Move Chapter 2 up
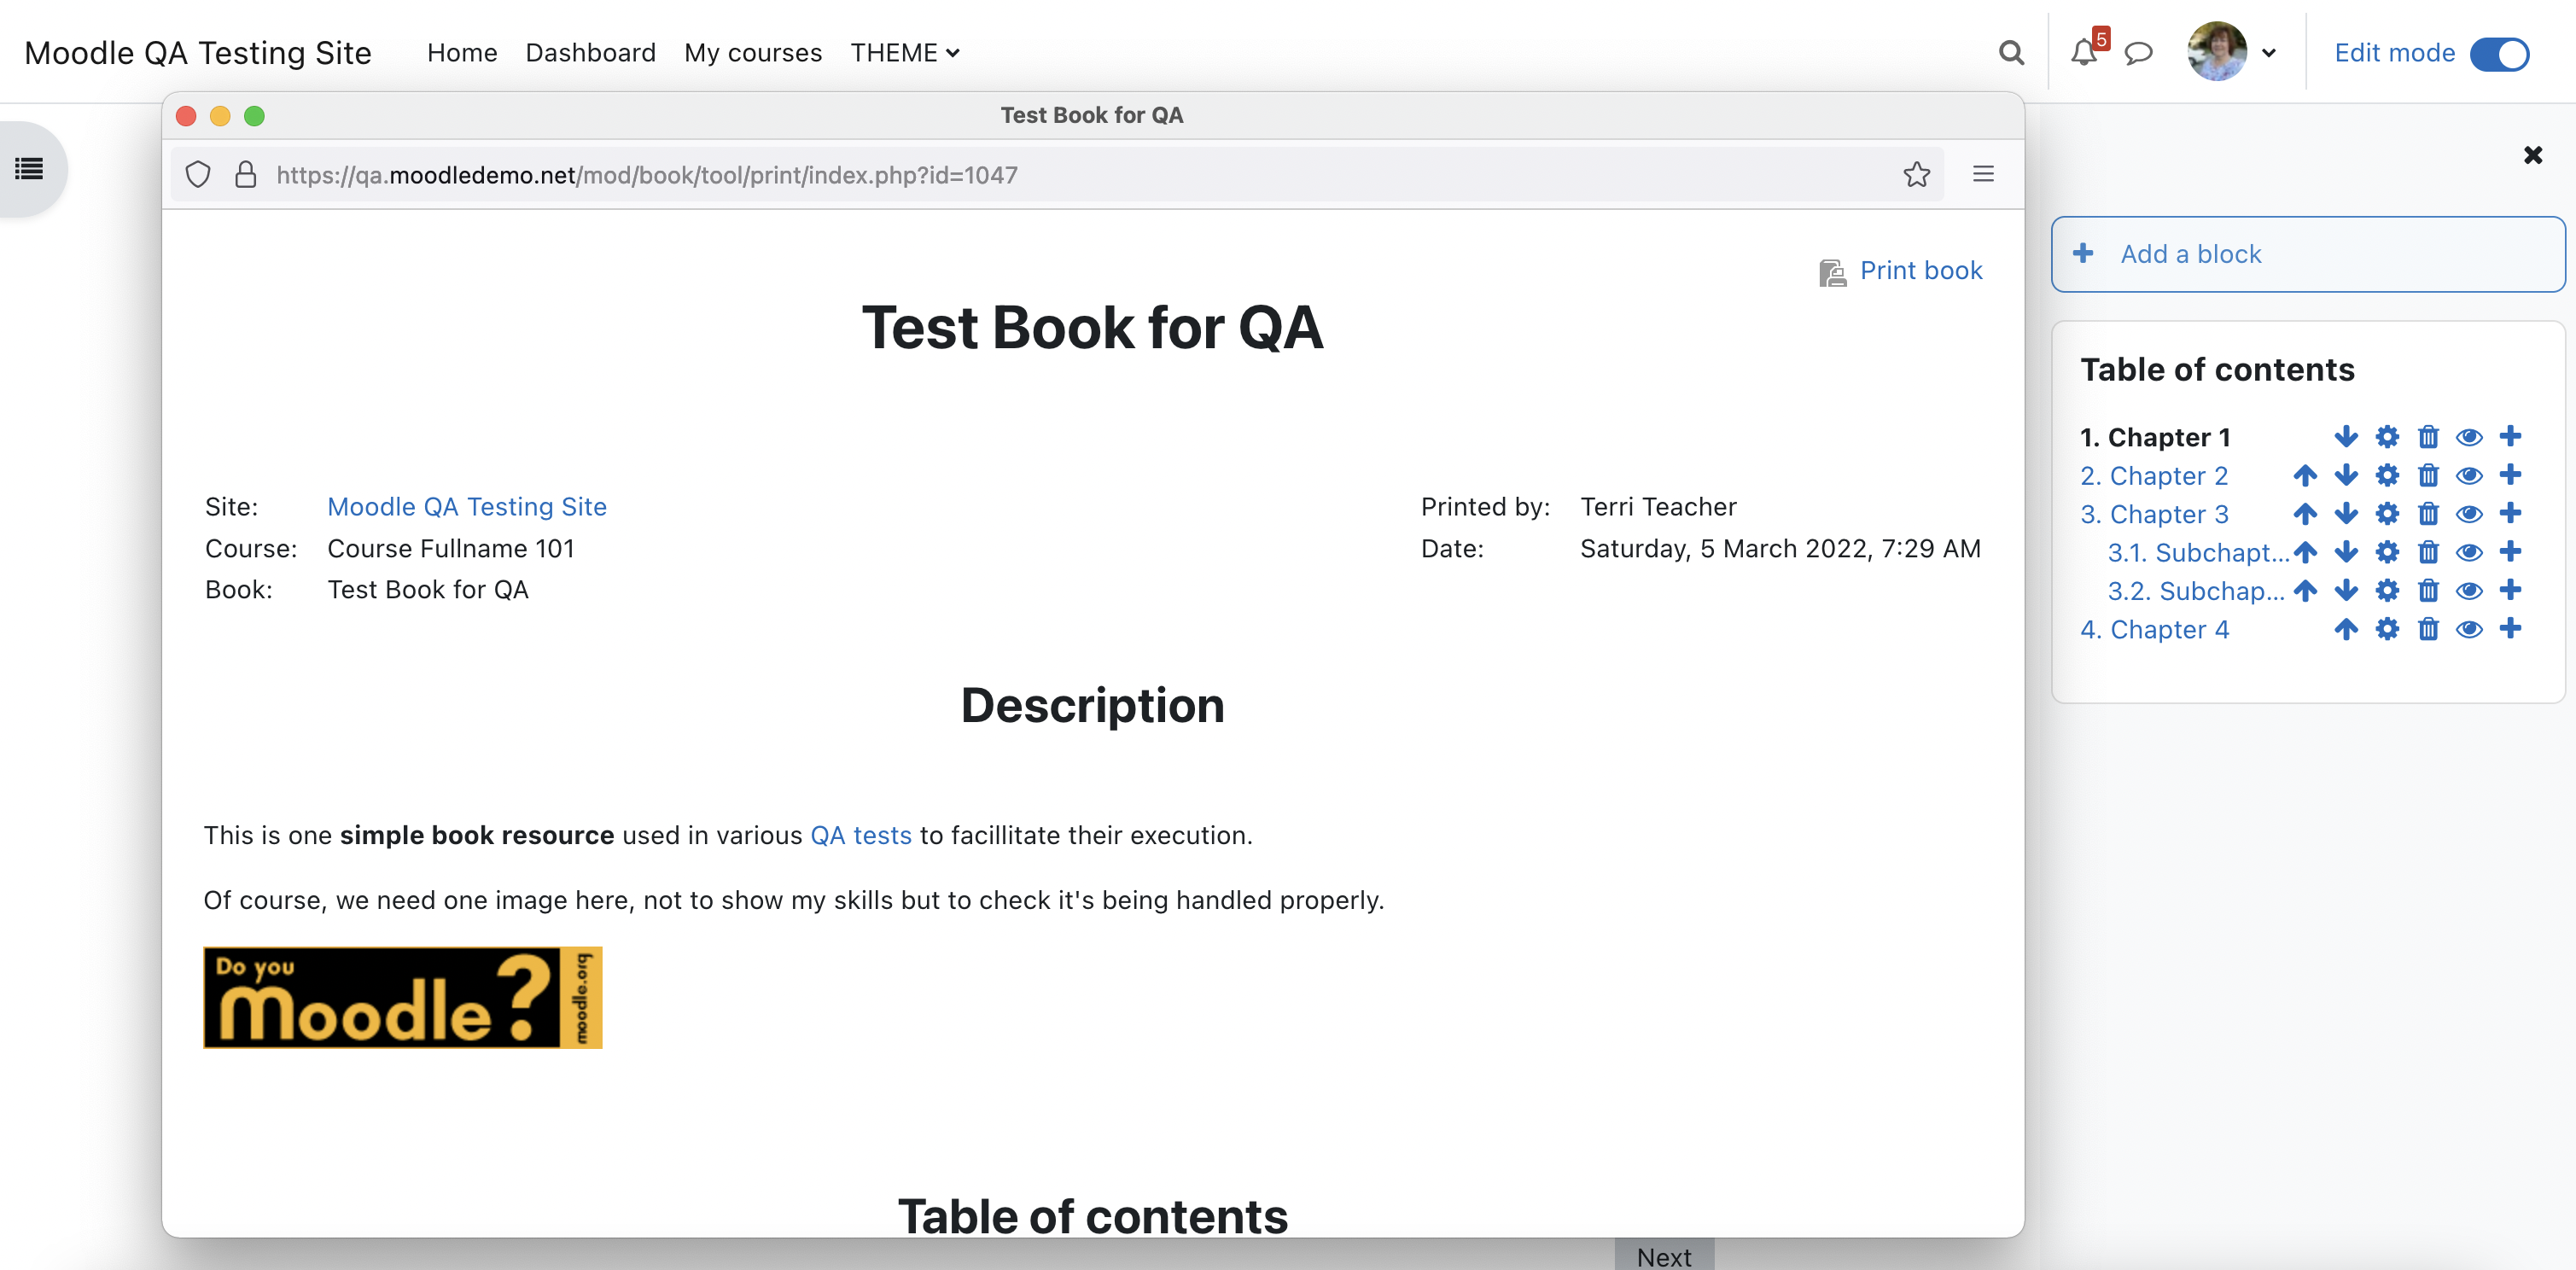2576x1270 pixels. pos(2305,475)
